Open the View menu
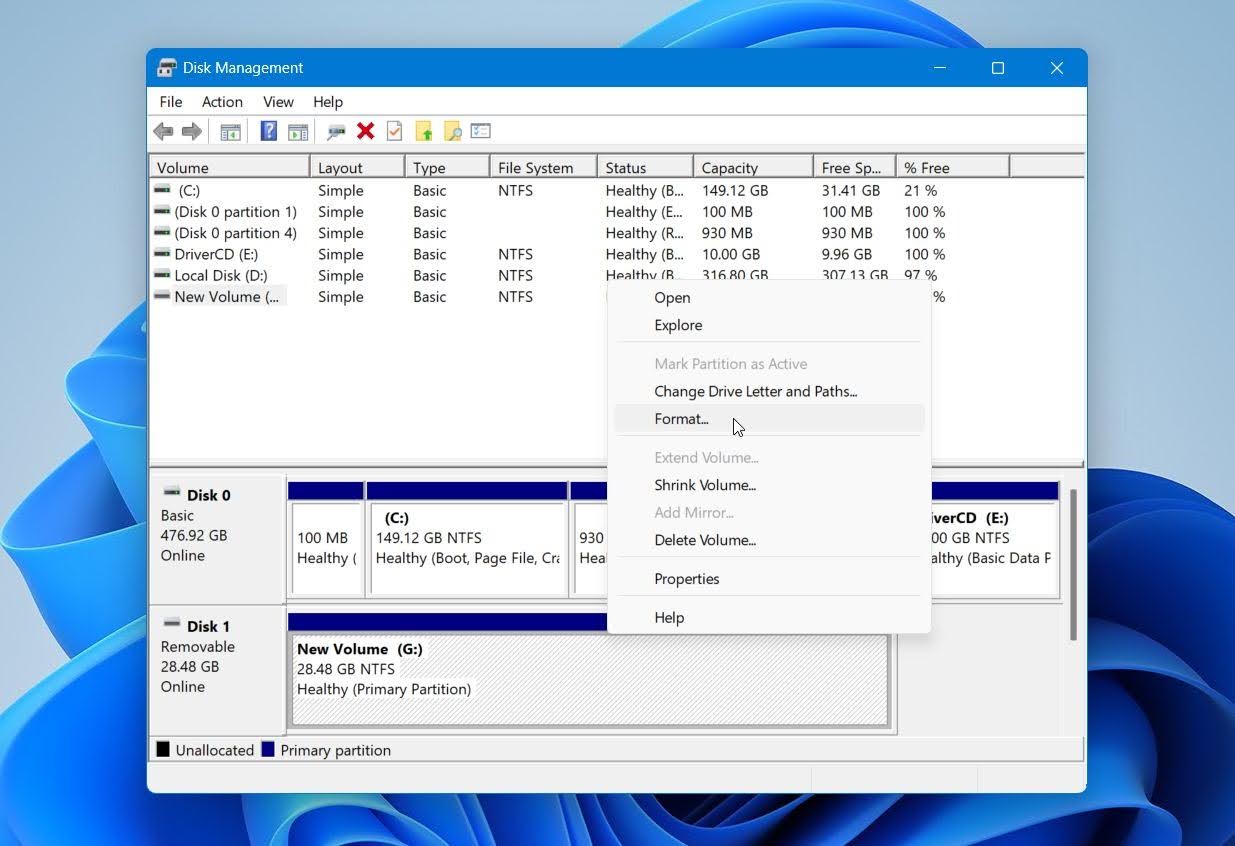Screen dimensions: 1235x846 [x=278, y=102]
